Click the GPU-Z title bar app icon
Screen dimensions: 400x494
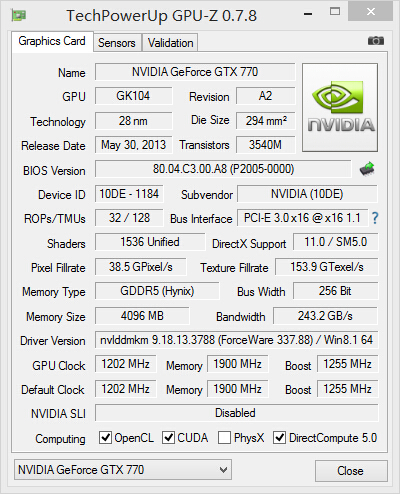tap(19, 15)
